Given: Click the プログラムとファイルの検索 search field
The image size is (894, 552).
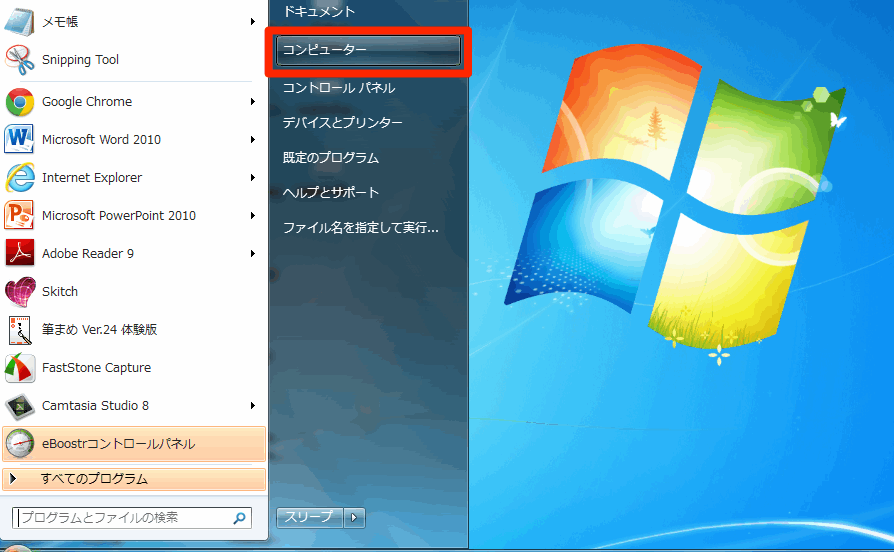Looking at the screenshot, I should click(x=132, y=518).
